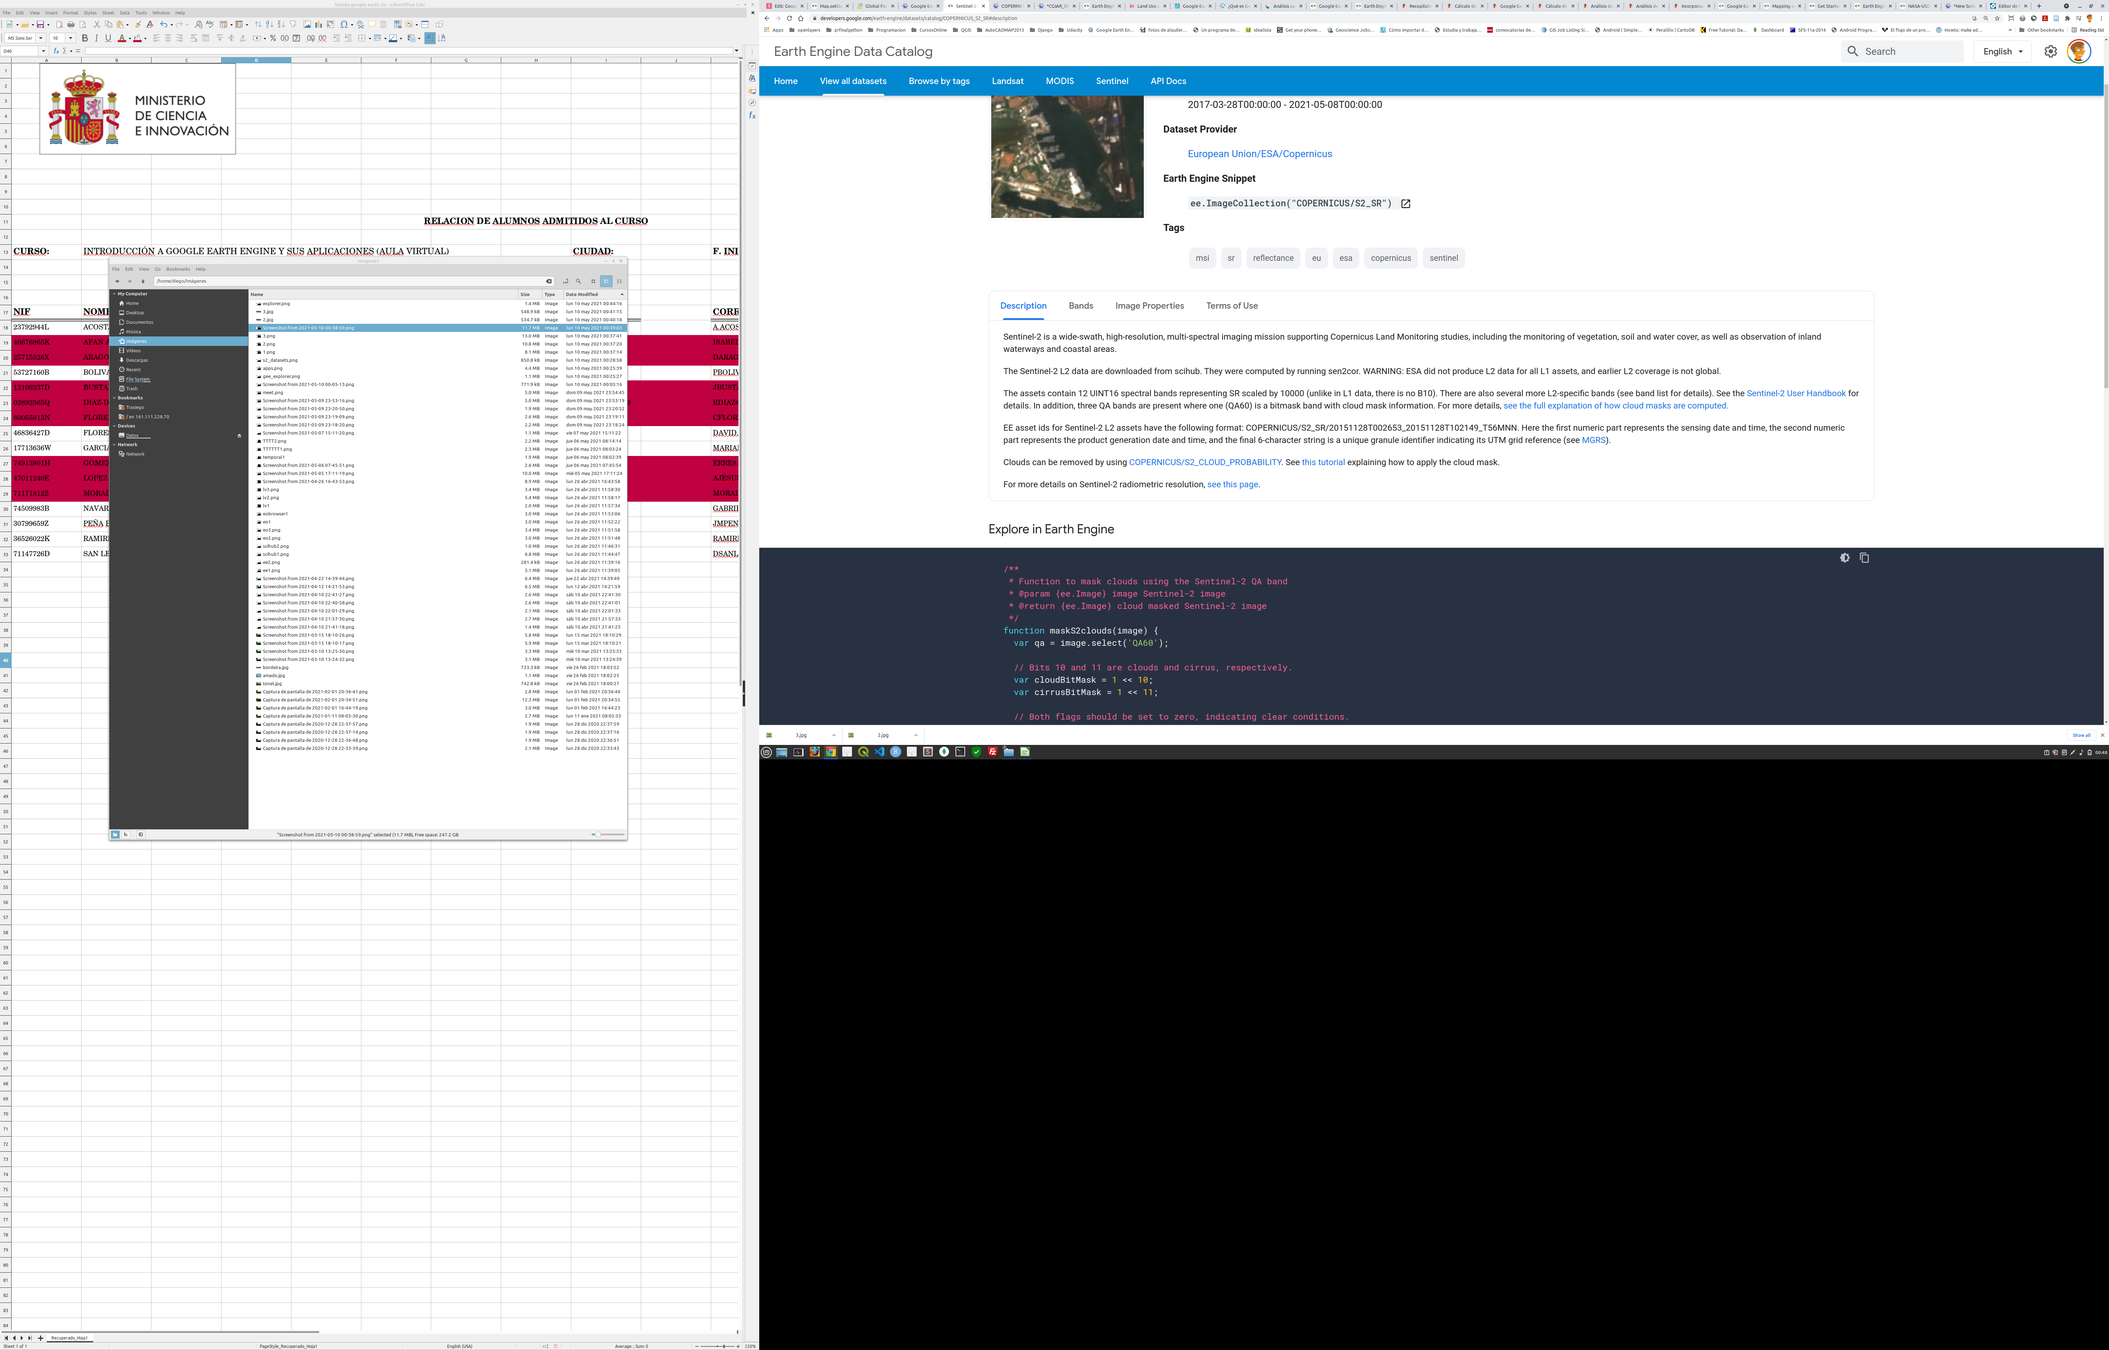This screenshot has width=2109, height=1350.
Task: Click file manager search magnifier icon
Action: [578, 281]
